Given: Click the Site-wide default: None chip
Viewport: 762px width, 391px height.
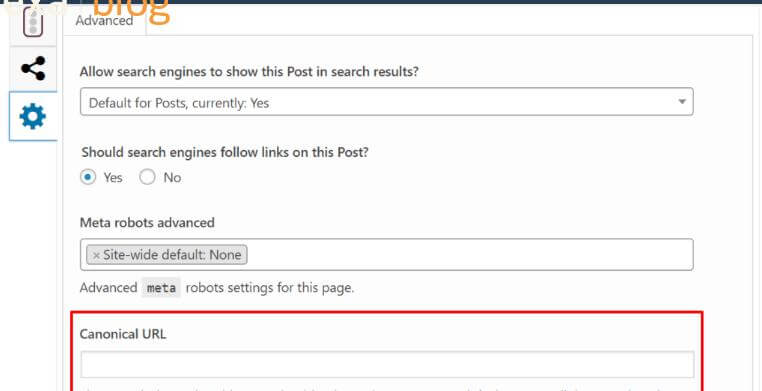Looking at the screenshot, I should 167,255.
